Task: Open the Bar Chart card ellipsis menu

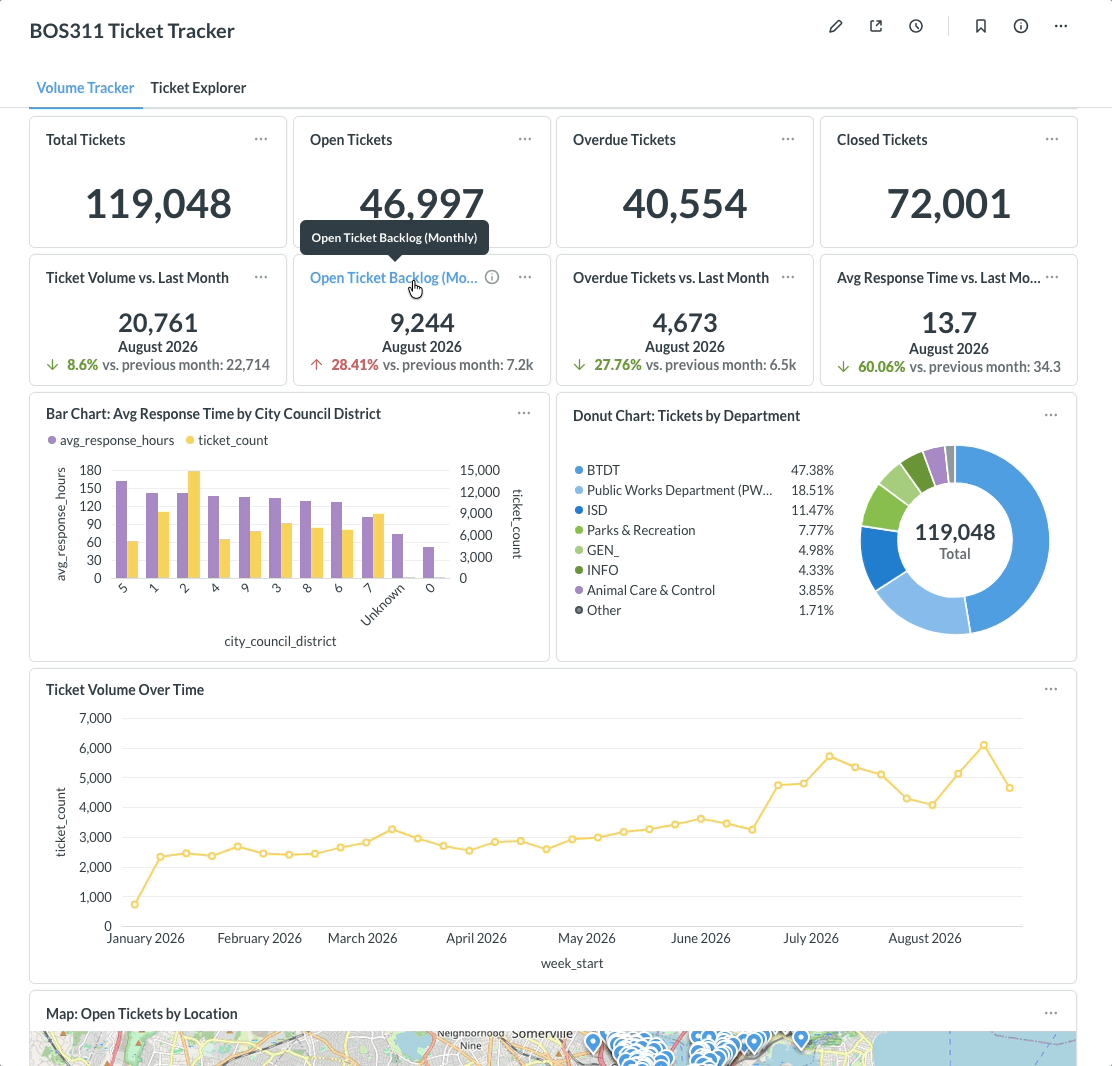Action: coord(524,413)
